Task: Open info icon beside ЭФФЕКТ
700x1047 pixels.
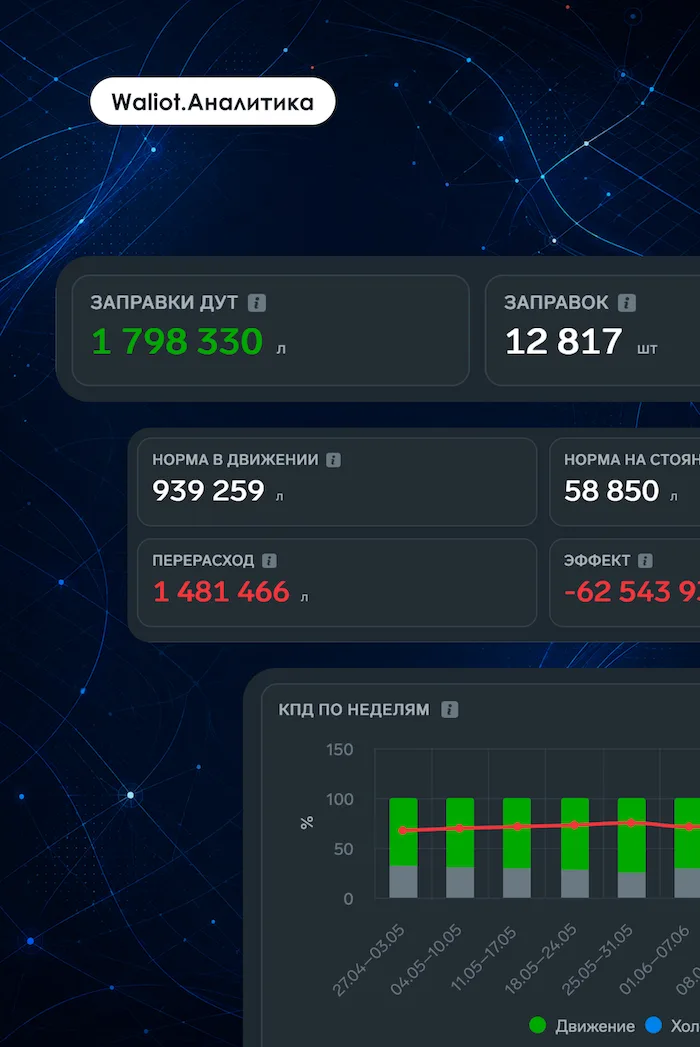Action: coord(645,561)
